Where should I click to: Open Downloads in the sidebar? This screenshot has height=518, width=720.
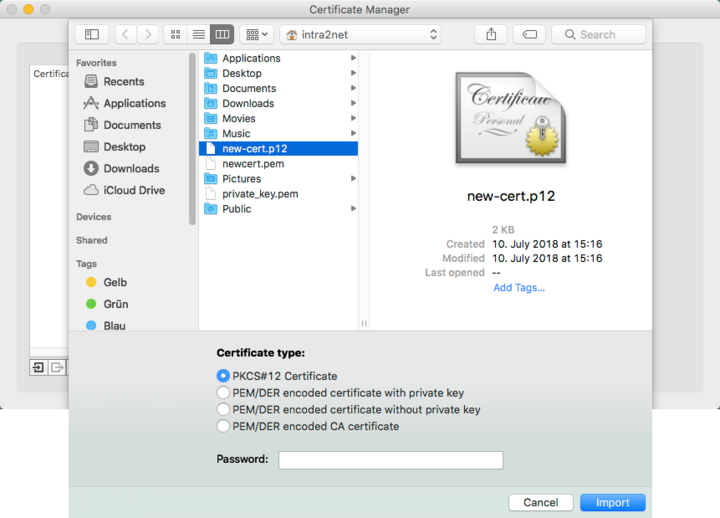pyautogui.click(x=122, y=169)
